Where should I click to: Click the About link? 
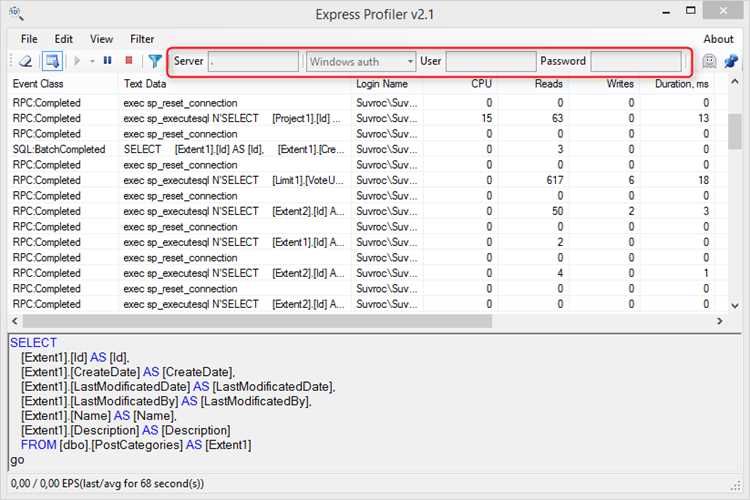point(718,39)
